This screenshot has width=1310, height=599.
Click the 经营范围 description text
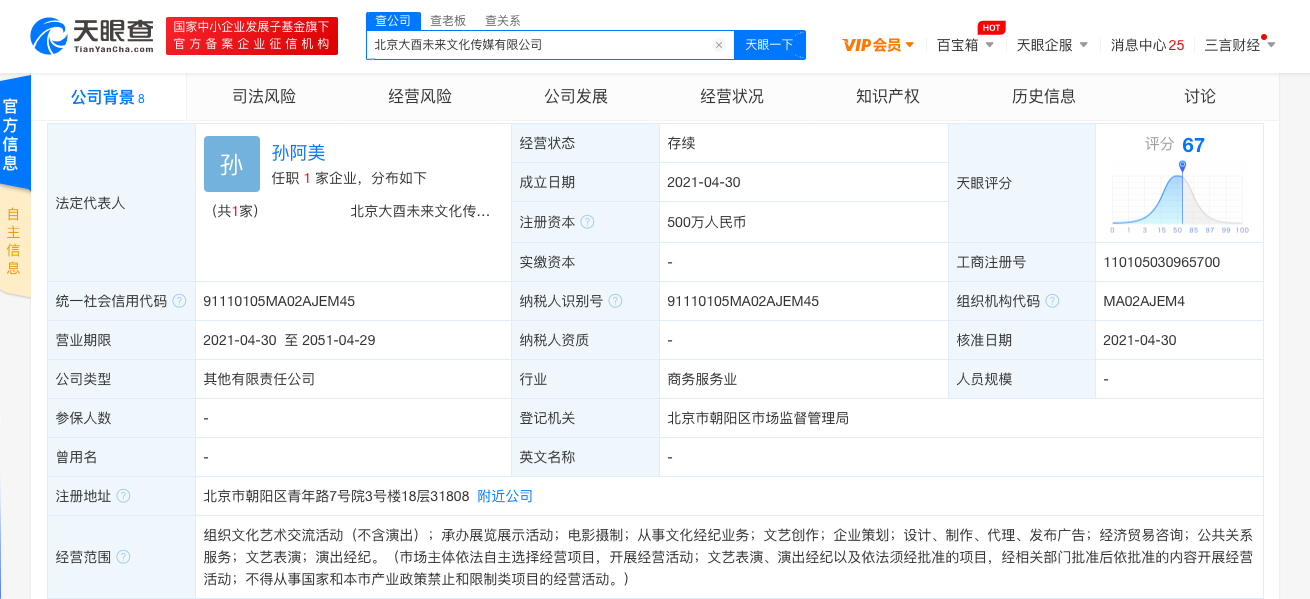pyautogui.click(x=728, y=557)
